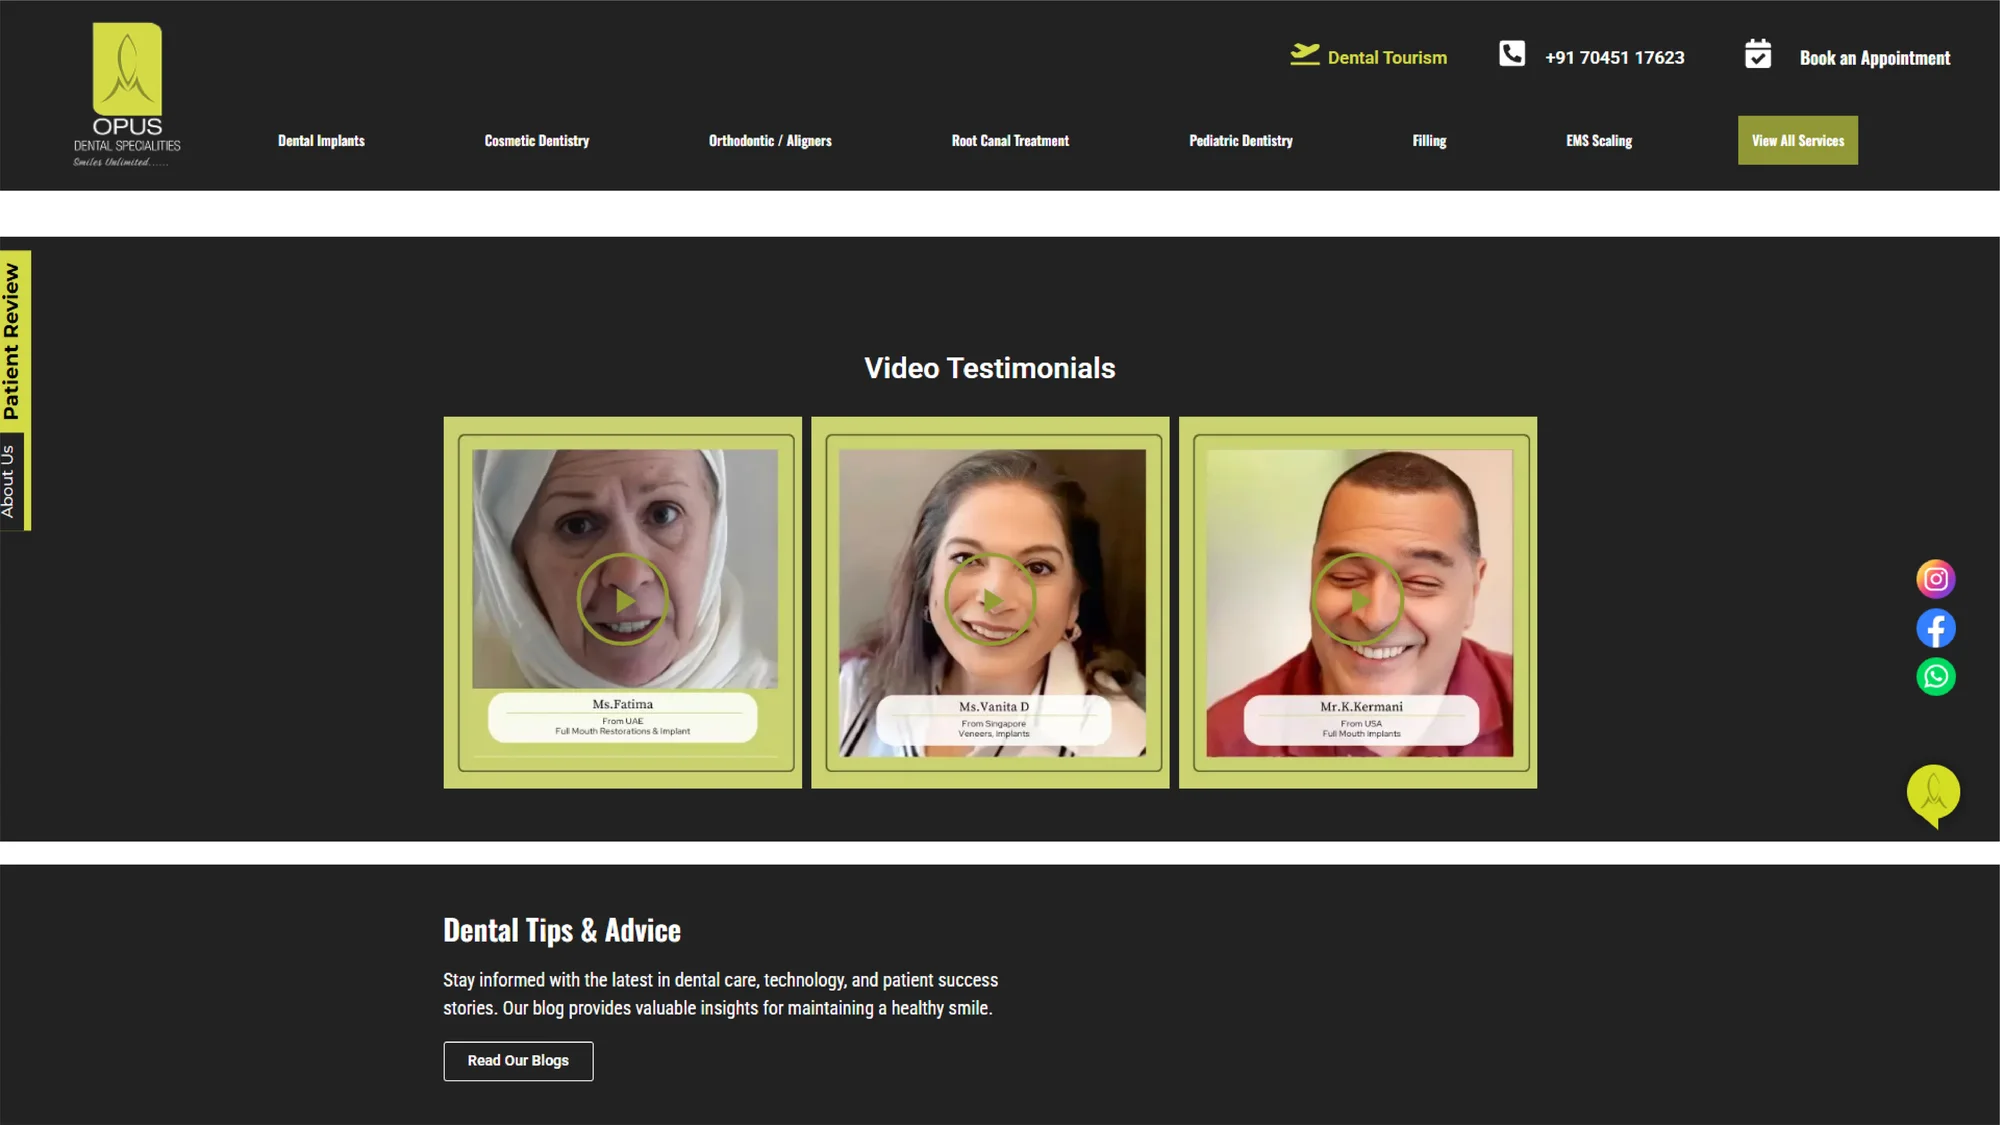Click Book an Appointment link
The height and width of the screenshot is (1125, 2000).
point(1874,58)
